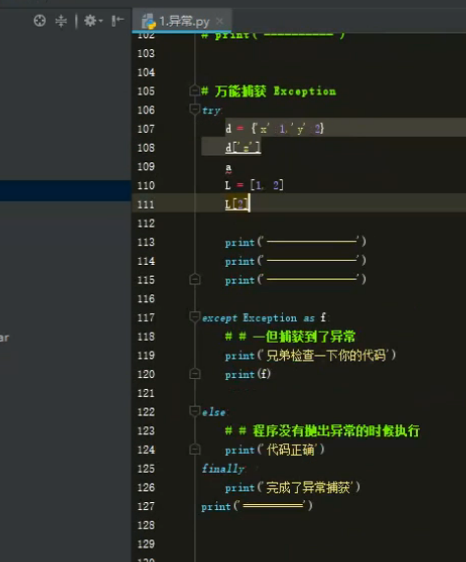Hide the project tool window panel
The image size is (466, 562).
tap(117, 20)
